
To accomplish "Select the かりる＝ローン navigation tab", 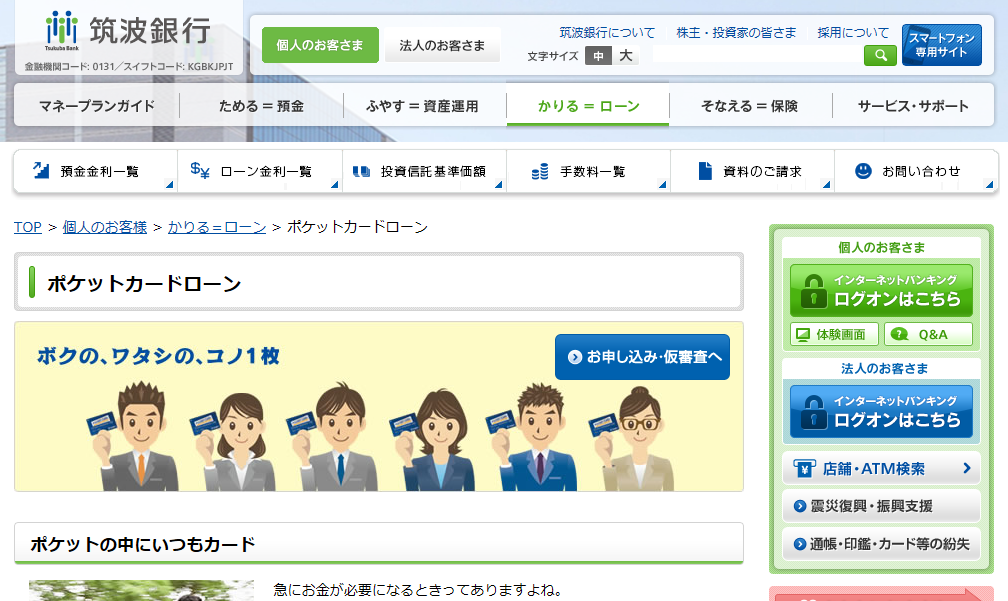I will (x=588, y=106).
